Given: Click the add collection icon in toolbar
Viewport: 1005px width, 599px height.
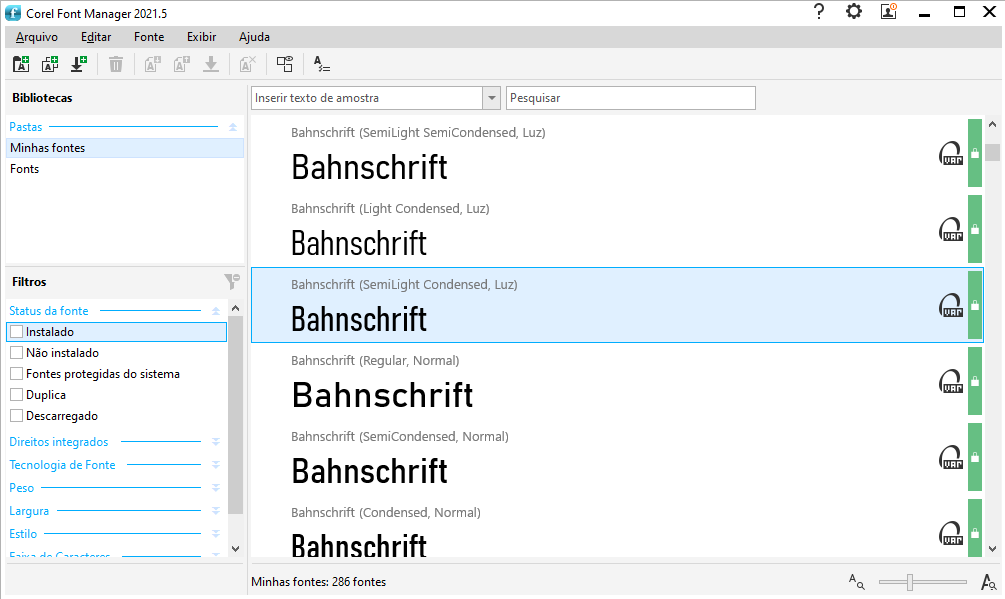Looking at the screenshot, I should tap(50, 64).
